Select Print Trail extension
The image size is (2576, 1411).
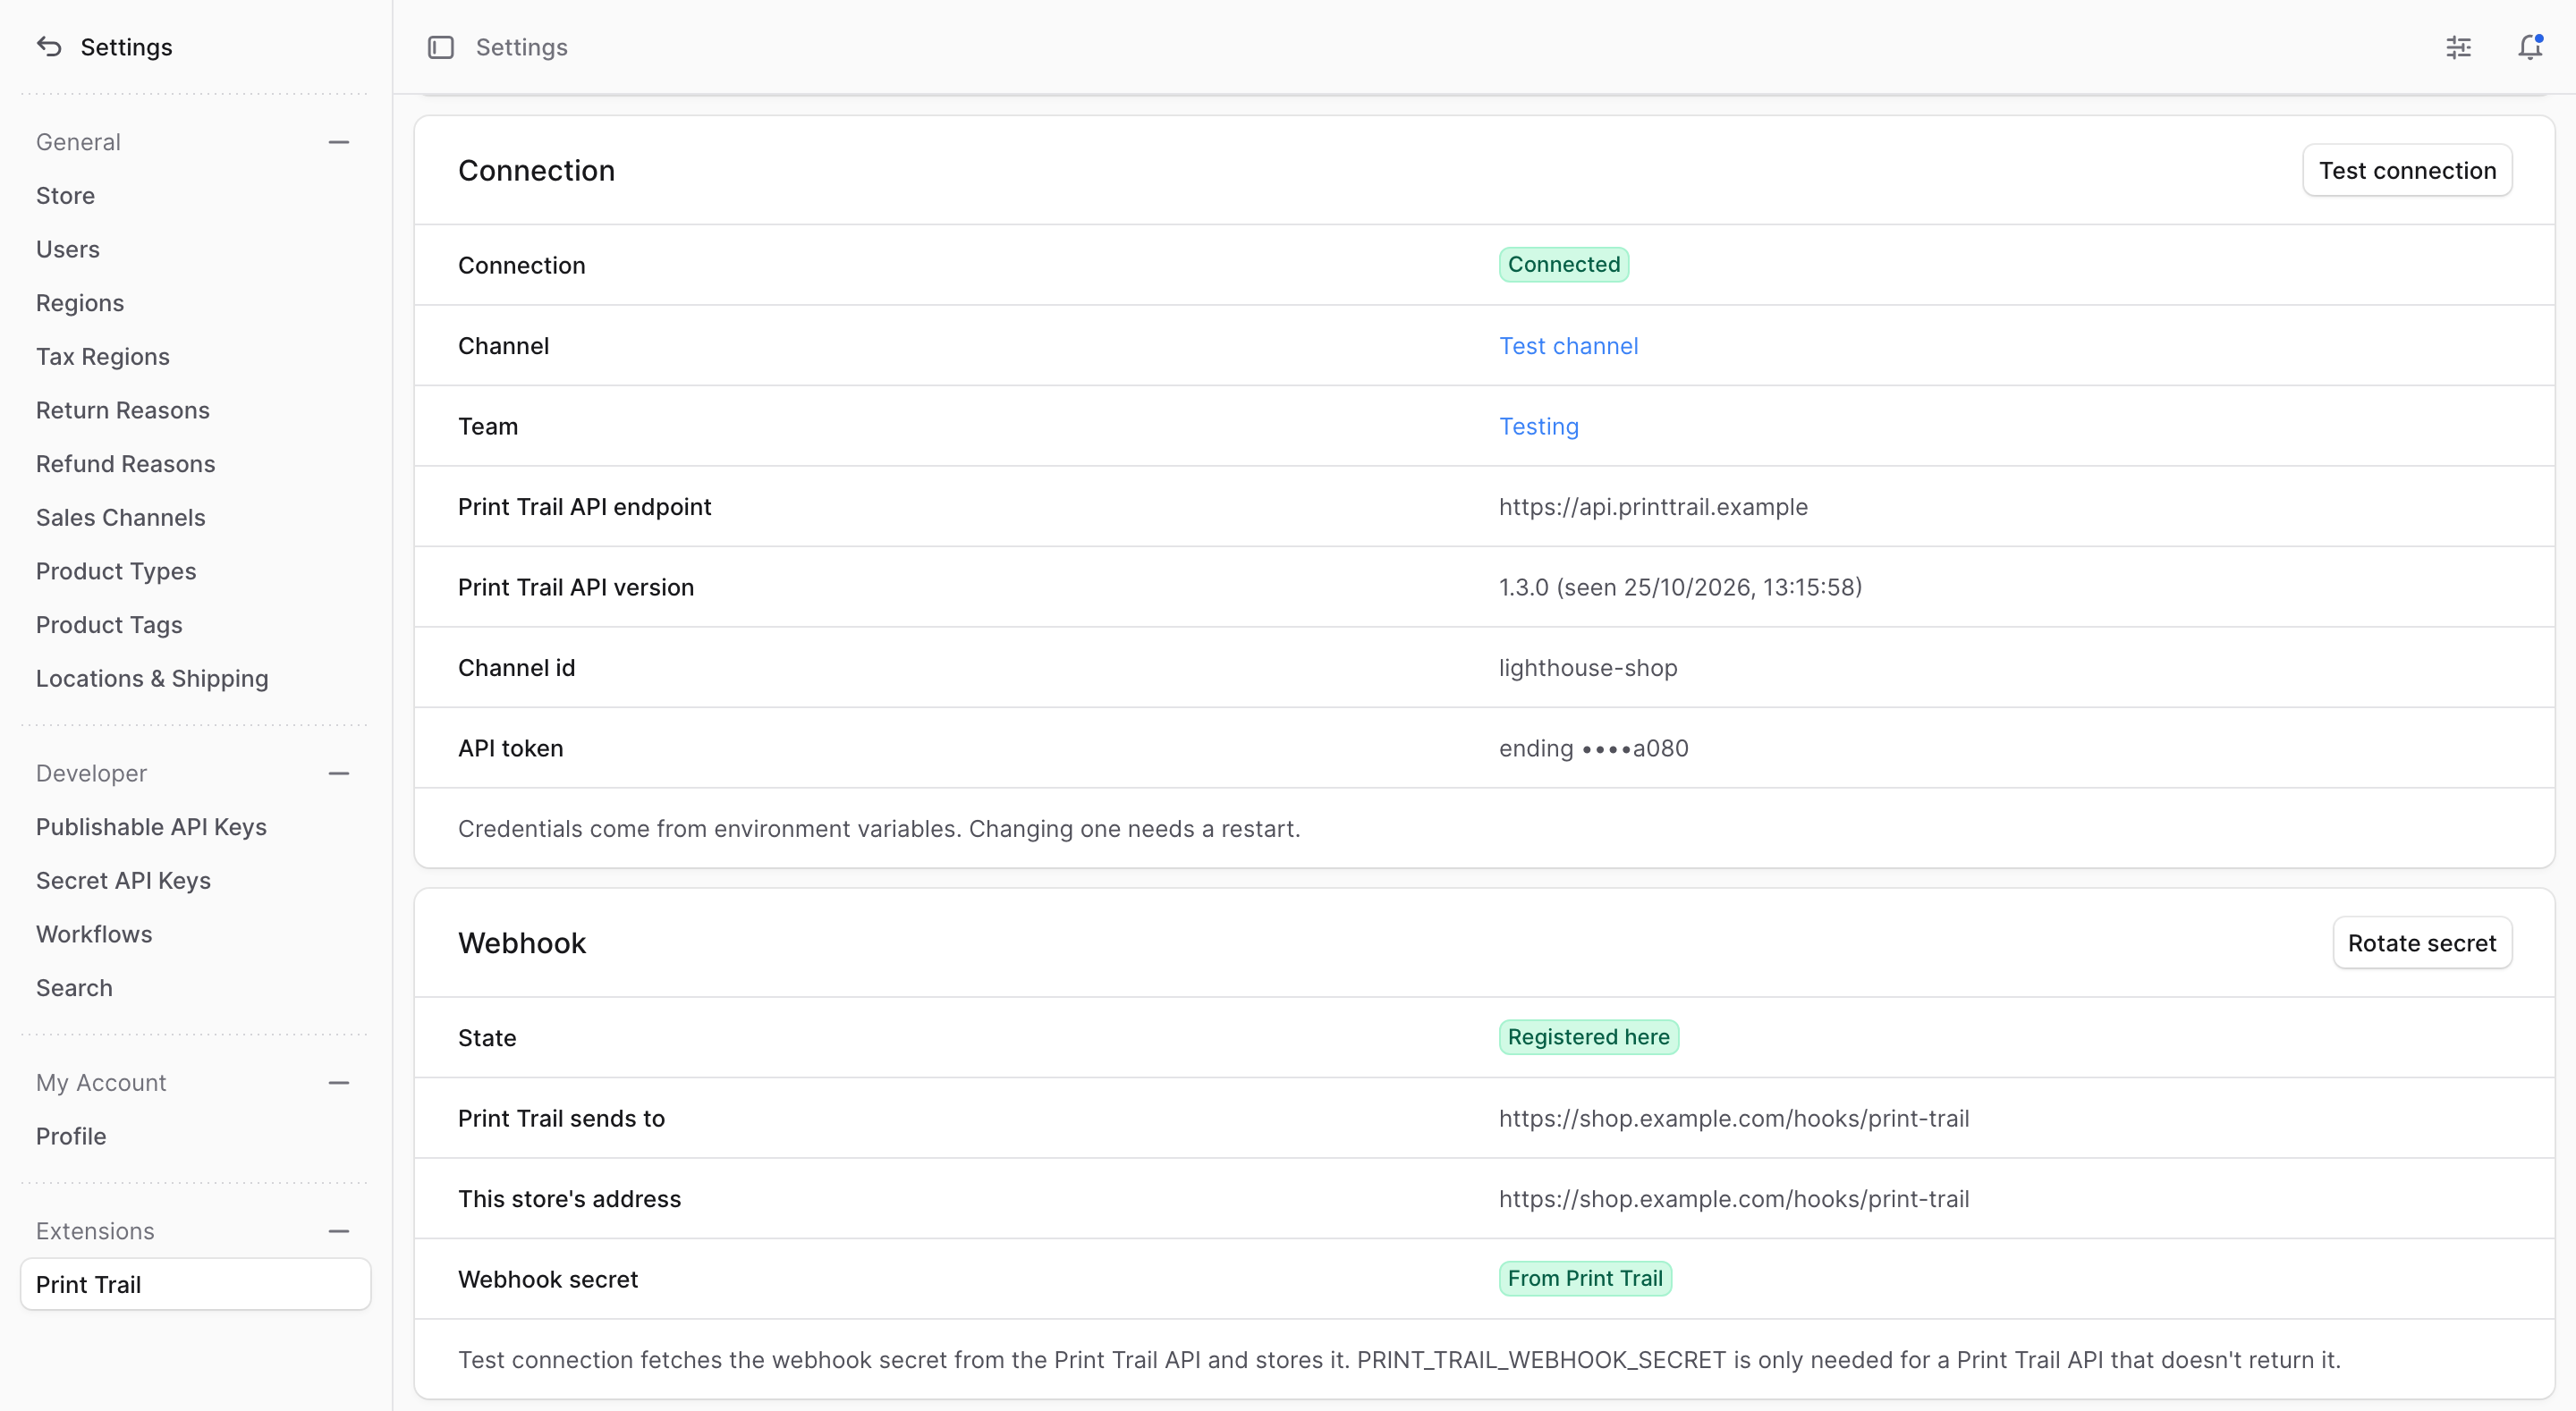click(196, 1285)
